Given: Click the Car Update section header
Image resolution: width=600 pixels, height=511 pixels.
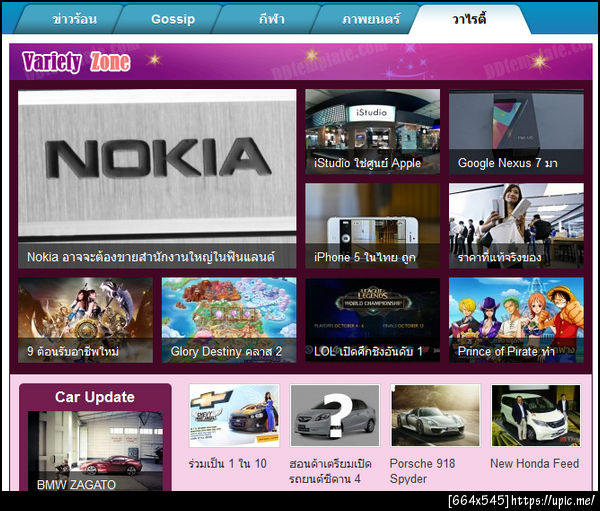Looking at the screenshot, I should pos(95,397).
